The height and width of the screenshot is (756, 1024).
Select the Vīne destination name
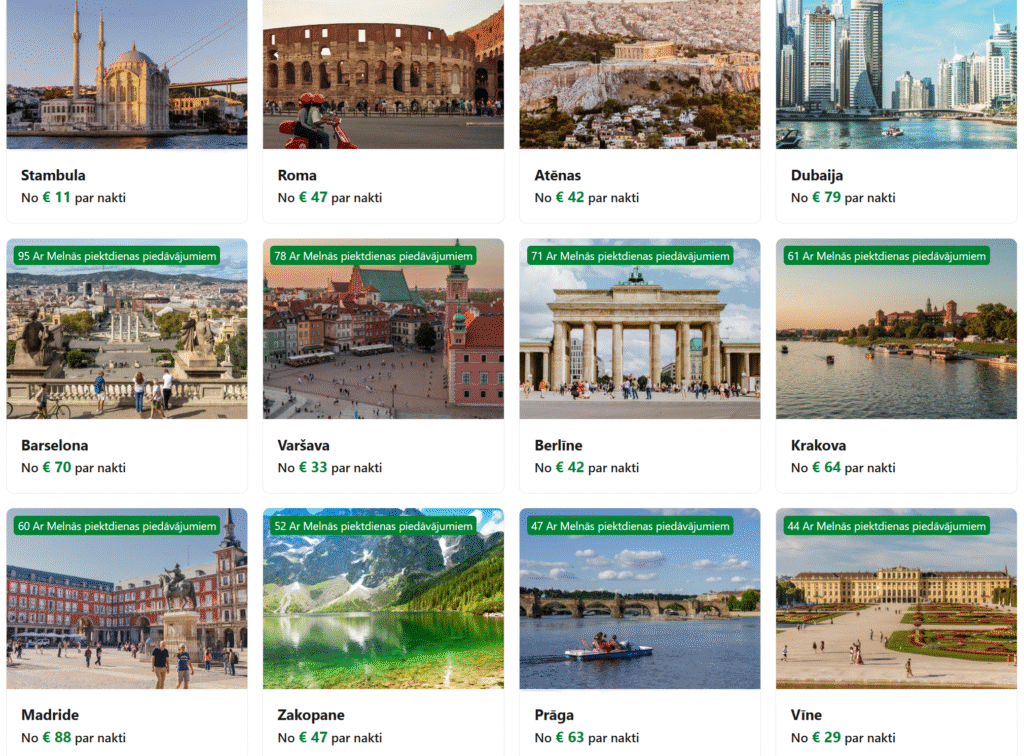coord(807,715)
